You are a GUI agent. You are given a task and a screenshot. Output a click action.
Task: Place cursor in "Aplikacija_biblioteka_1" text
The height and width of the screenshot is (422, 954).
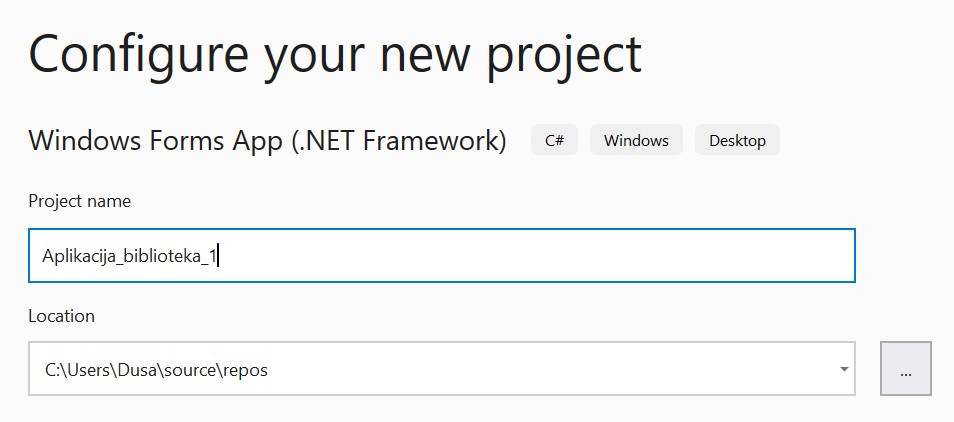click(x=129, y=257)
